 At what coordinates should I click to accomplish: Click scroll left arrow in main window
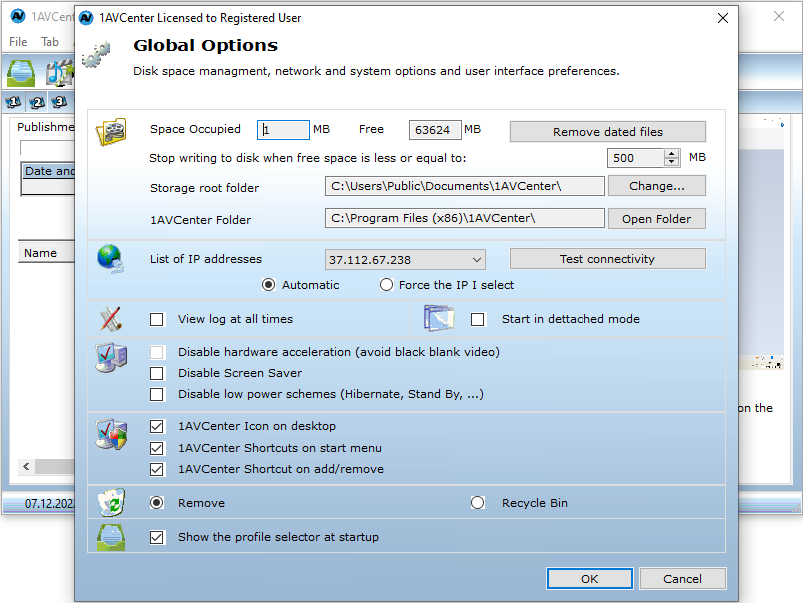26,466
